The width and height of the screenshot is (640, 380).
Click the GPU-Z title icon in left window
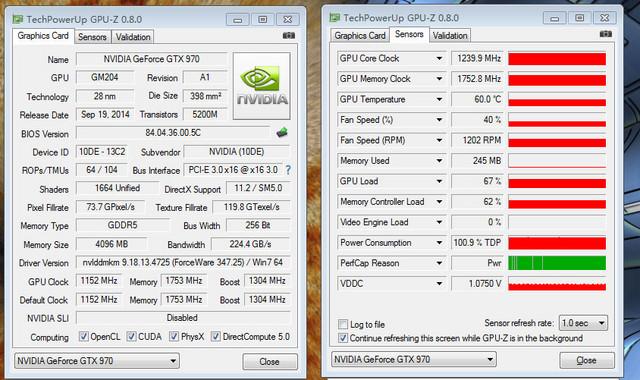click(x=18, y=19)
